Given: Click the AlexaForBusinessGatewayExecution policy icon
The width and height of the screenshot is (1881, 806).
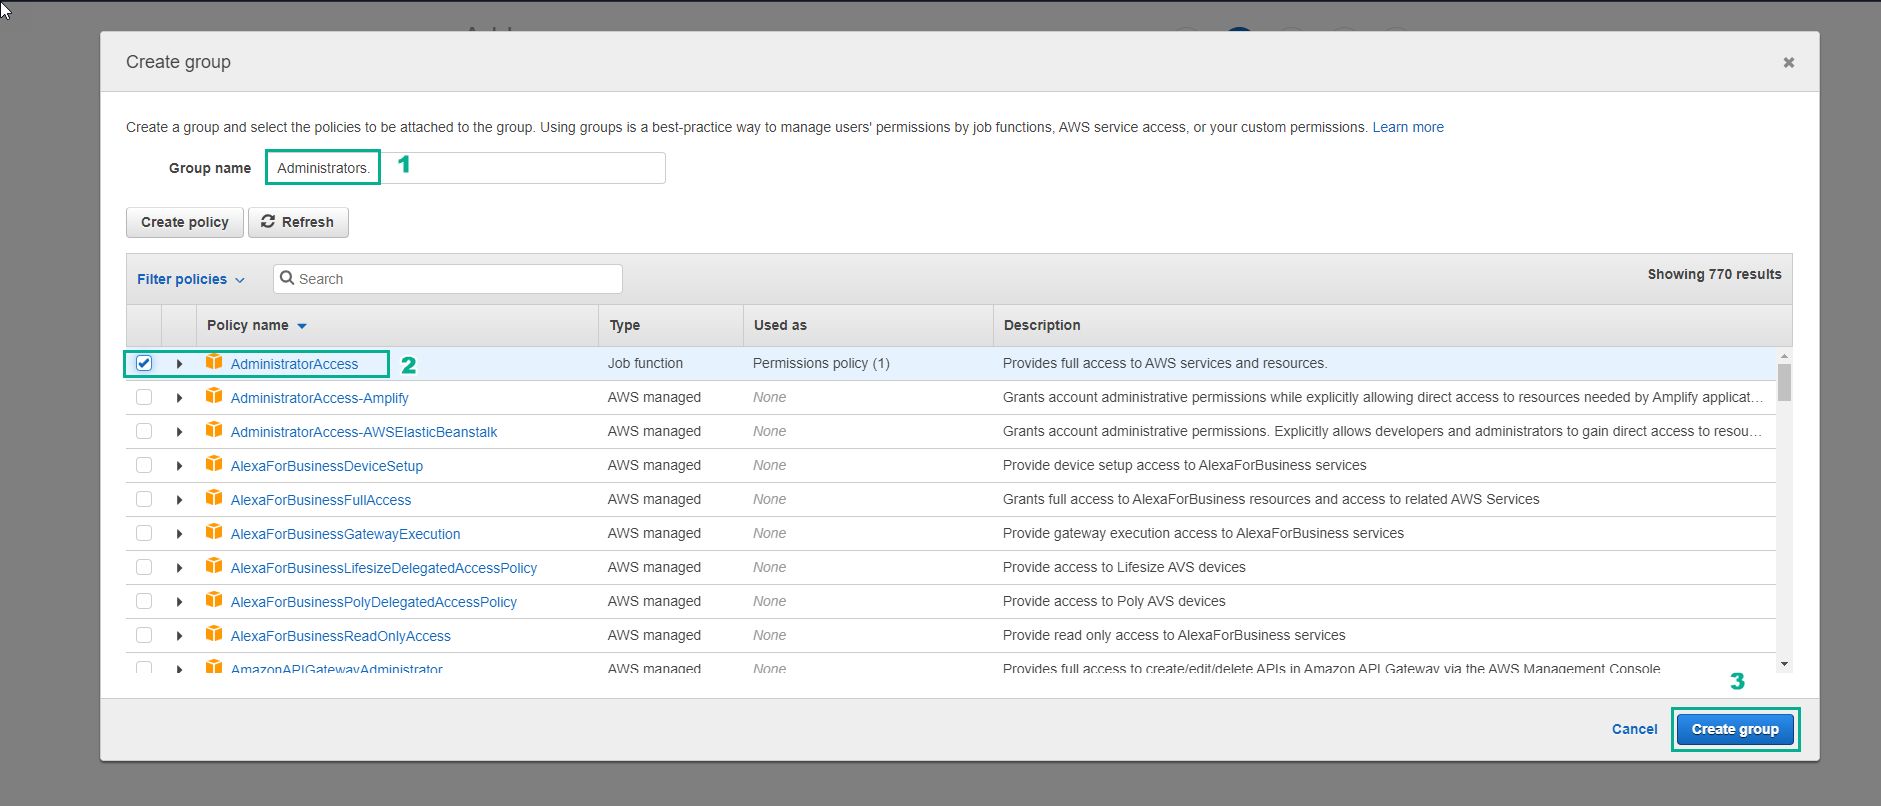Looking at the screenshot, I should point(214,532).
